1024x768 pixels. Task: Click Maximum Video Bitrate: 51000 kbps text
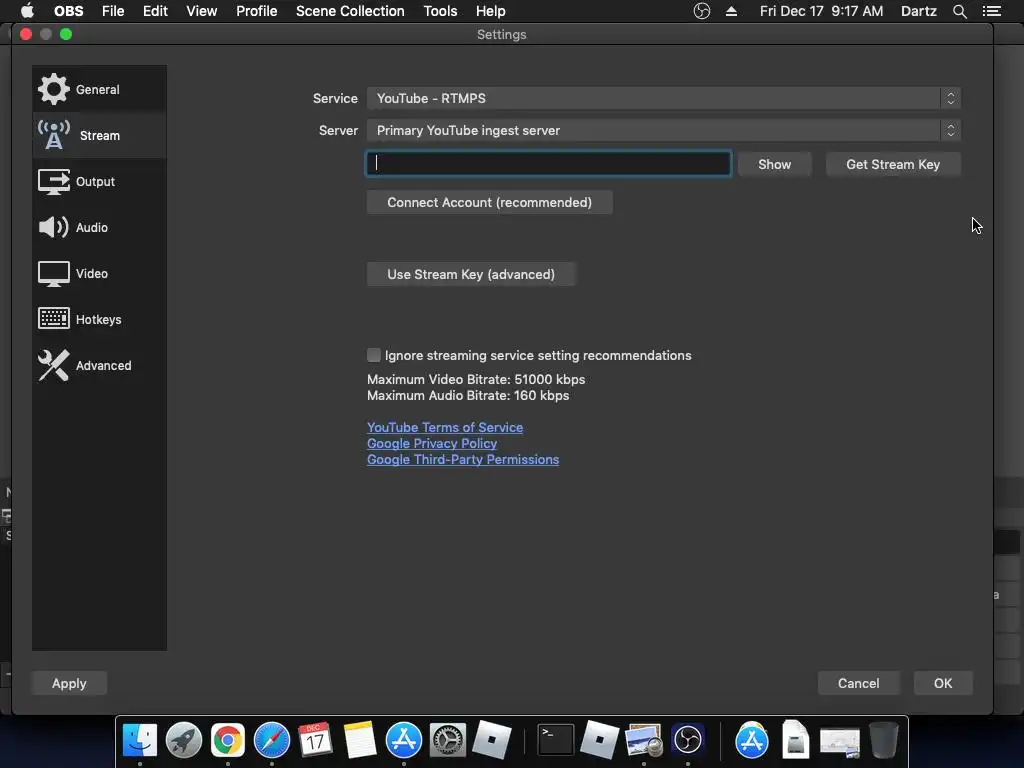[x=476, y=379]
